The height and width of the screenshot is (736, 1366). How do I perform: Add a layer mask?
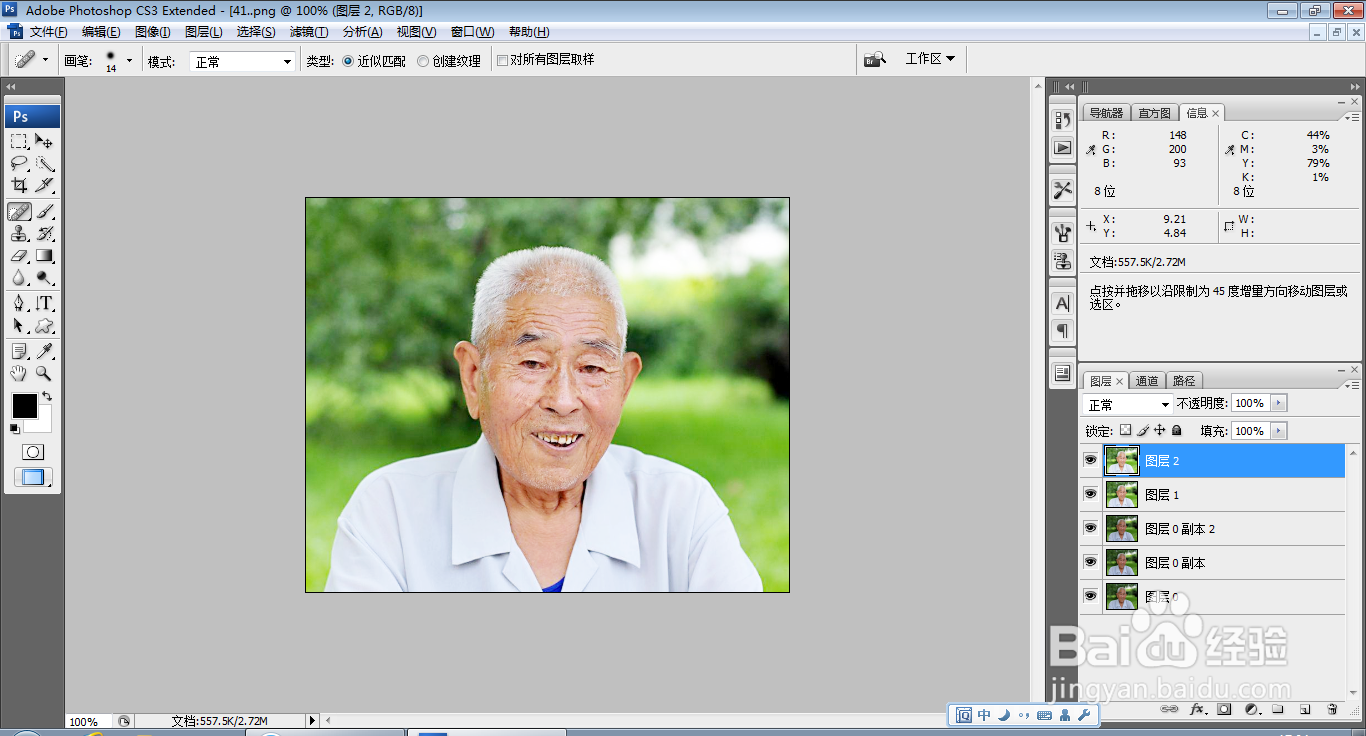(1224, 709)
